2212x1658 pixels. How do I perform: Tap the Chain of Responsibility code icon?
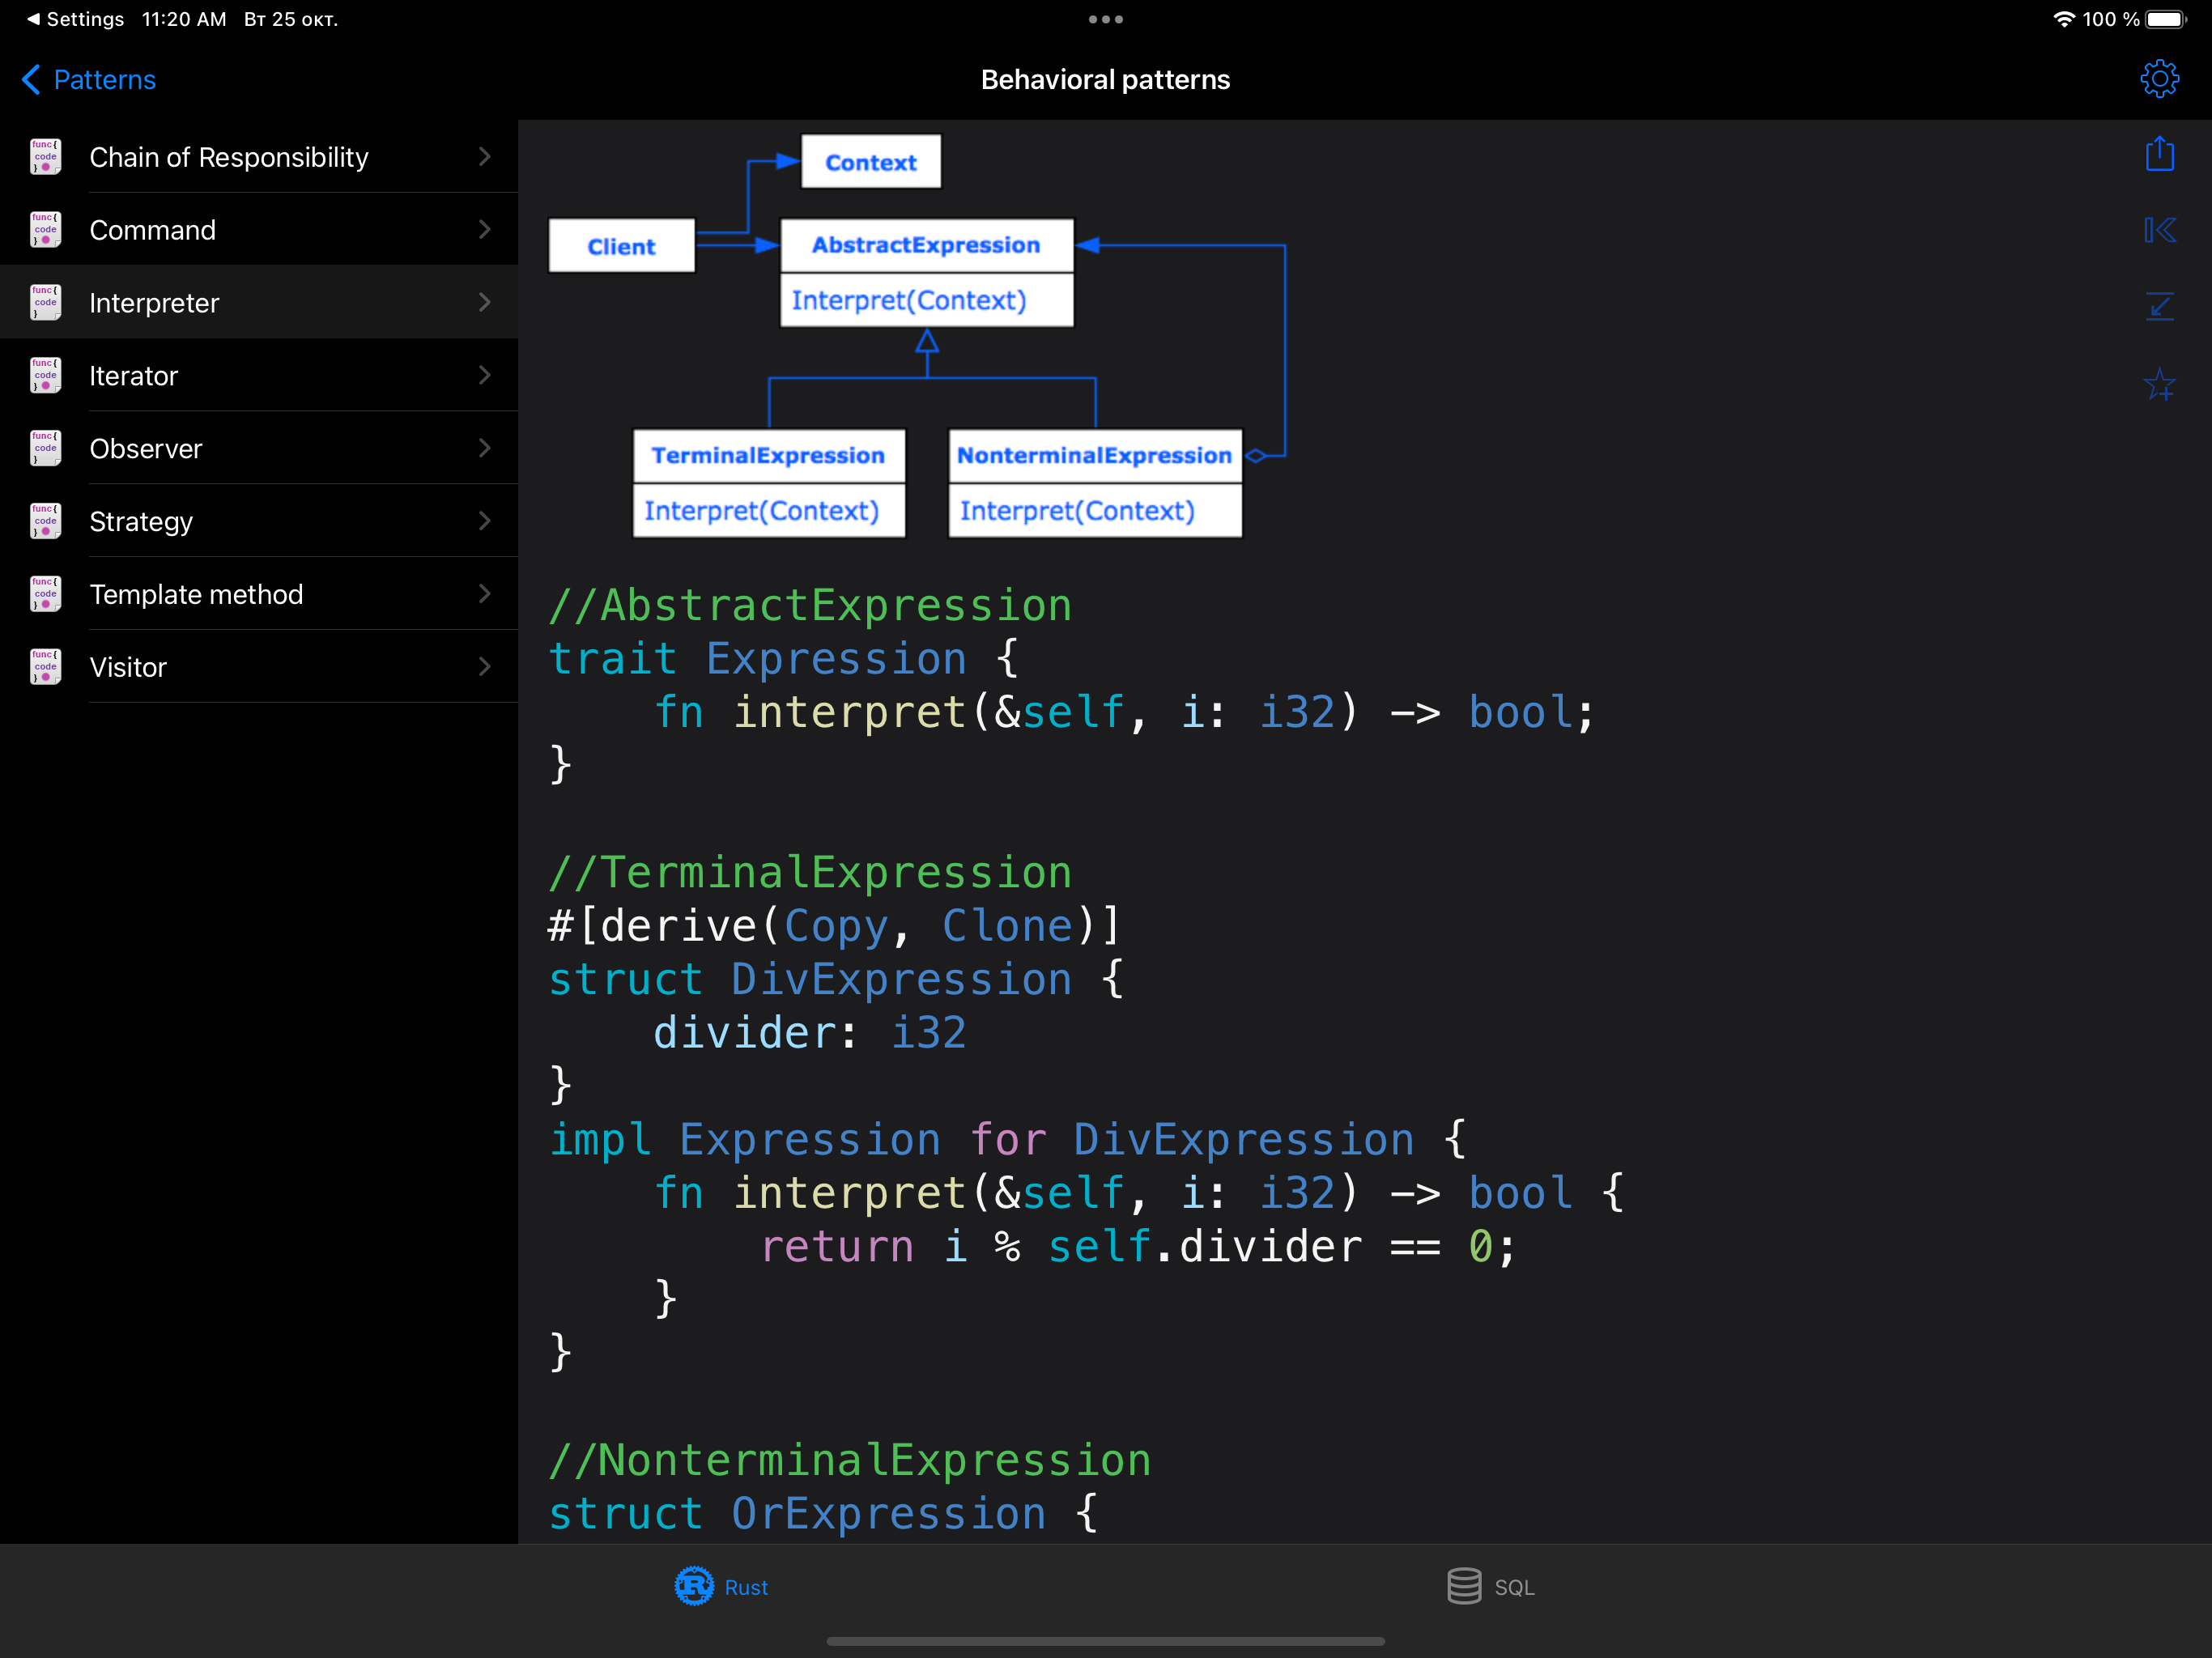pyautogui.click(x=45, y=157)
